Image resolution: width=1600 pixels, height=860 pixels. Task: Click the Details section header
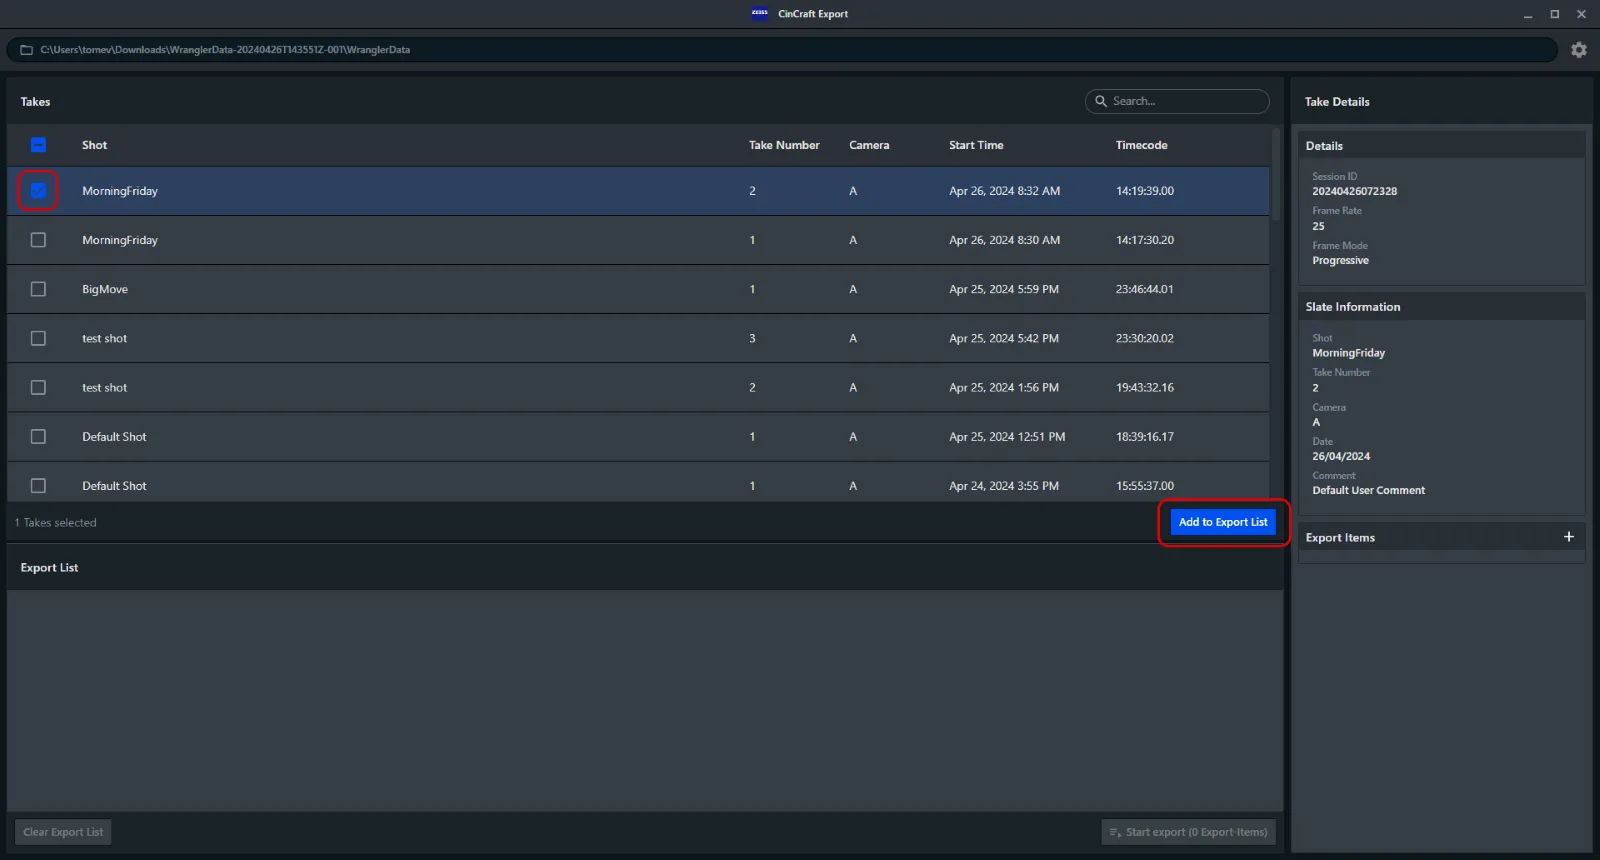pyautogui.click(x=1441, y=146)
